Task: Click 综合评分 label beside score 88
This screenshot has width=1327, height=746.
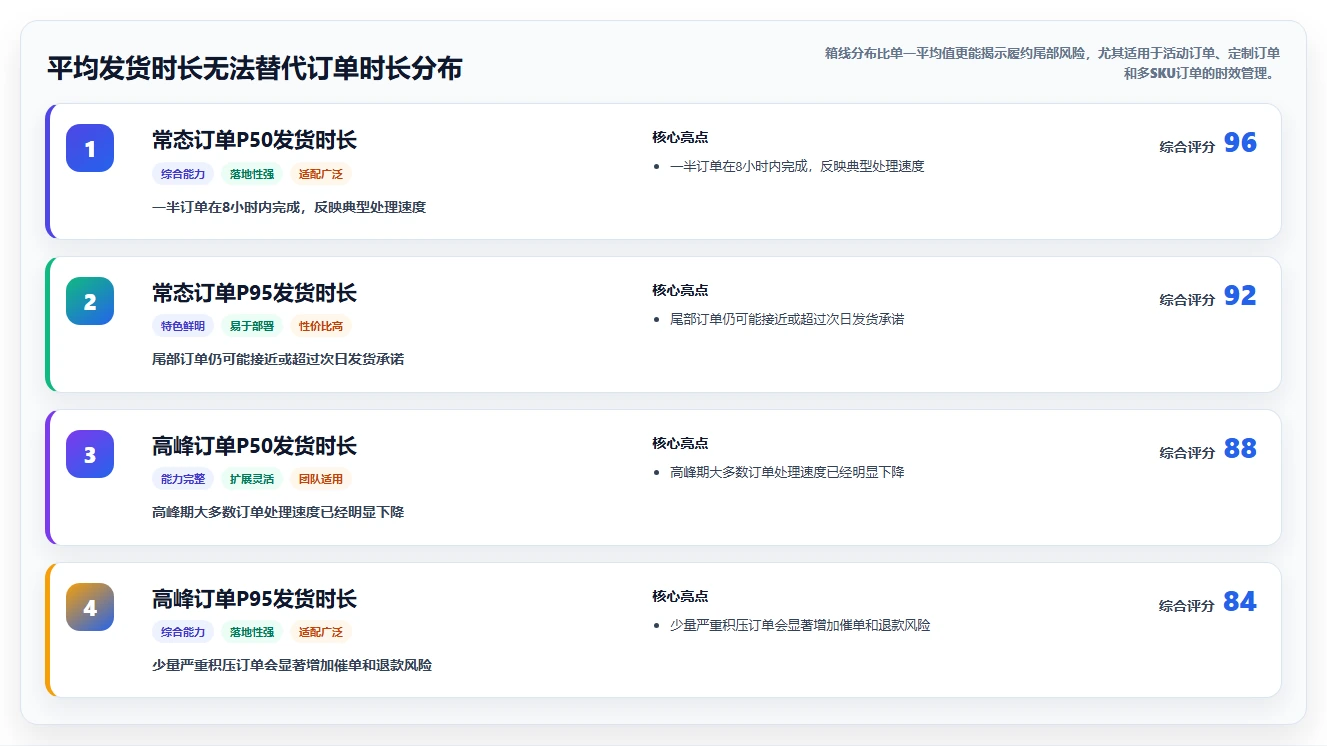Action: [1187, 453]
